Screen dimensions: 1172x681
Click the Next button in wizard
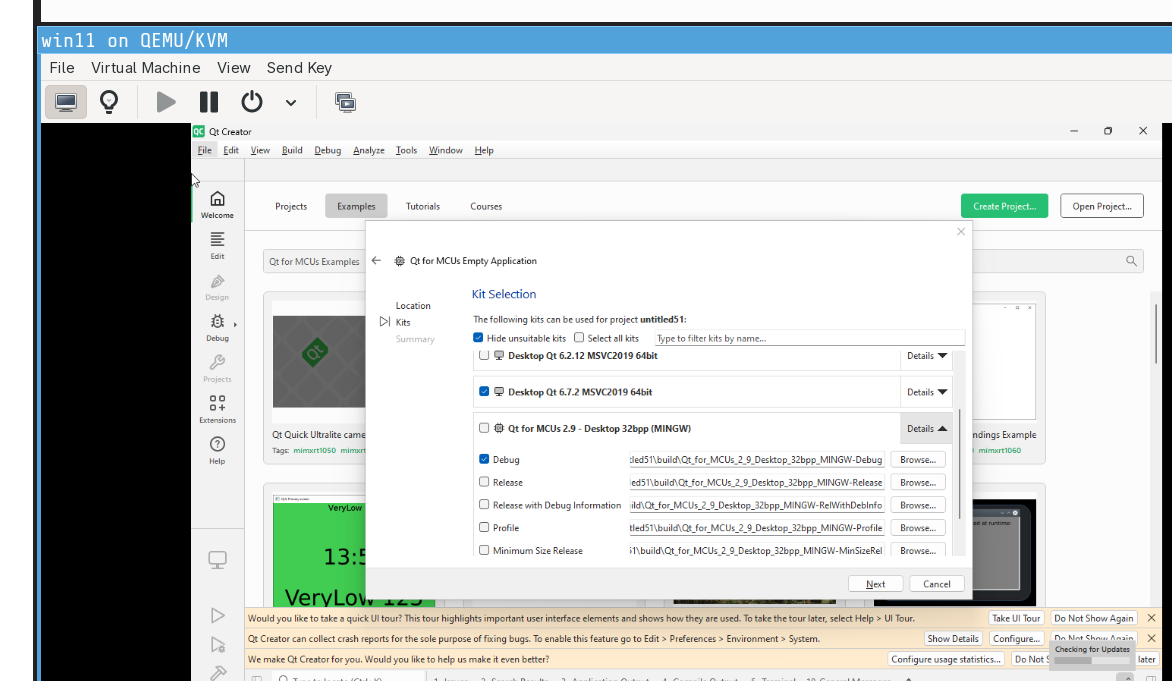[x=875, y=584]
